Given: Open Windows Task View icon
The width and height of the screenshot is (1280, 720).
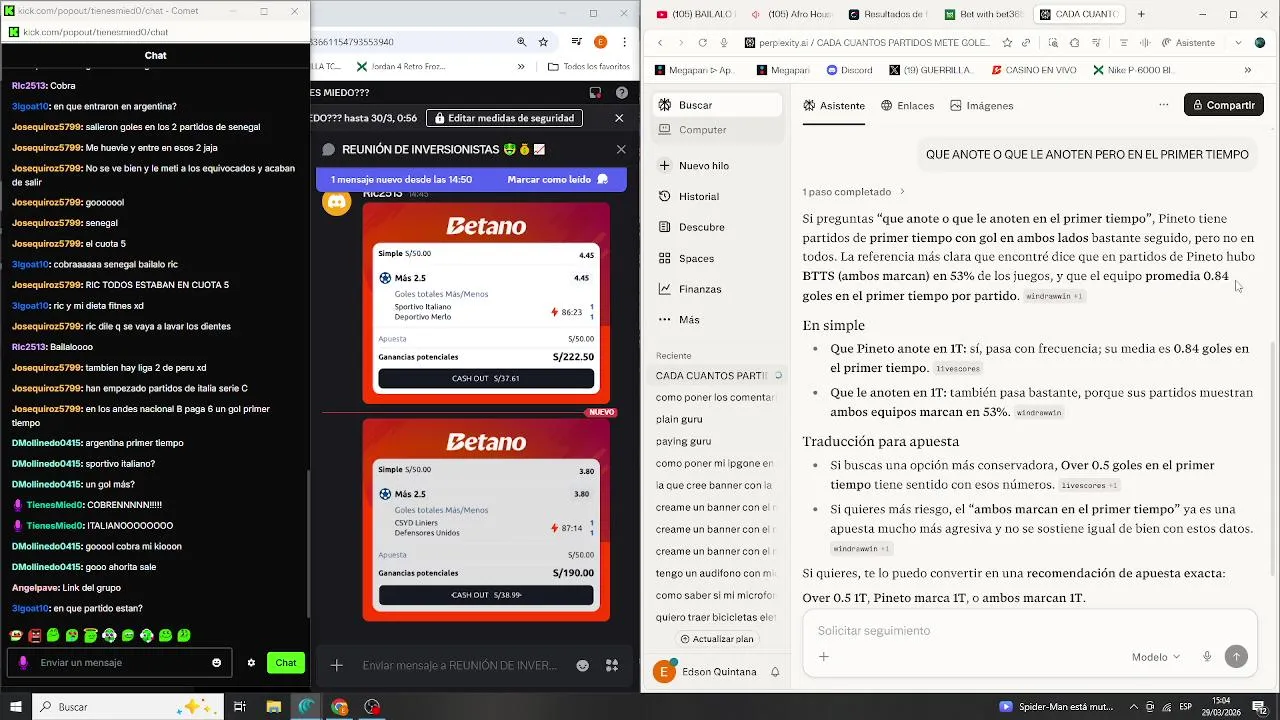Looking at the screenshot, I should click(x=239, y=707).
